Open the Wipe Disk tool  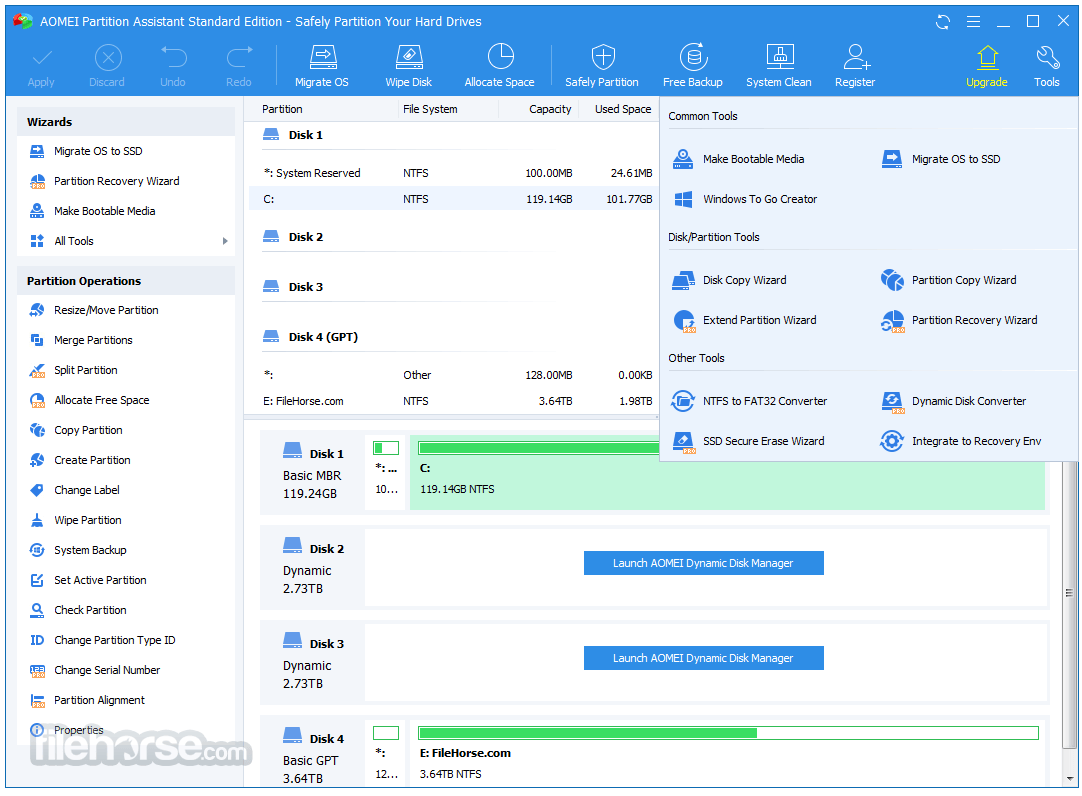[409, 66]
